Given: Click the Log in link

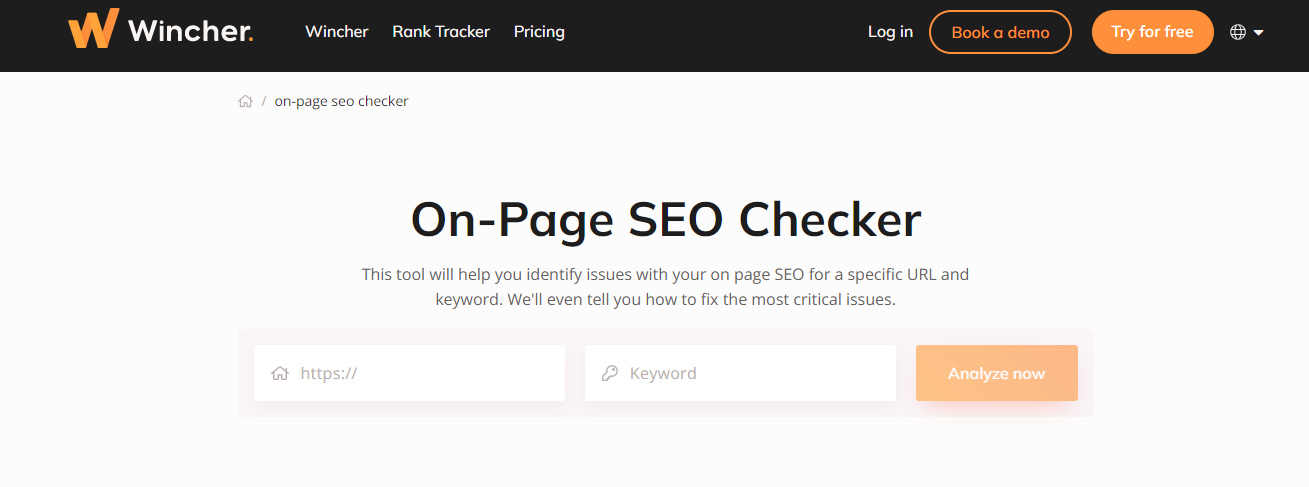Looking at the screenshot, I should [x=890, y=32].
